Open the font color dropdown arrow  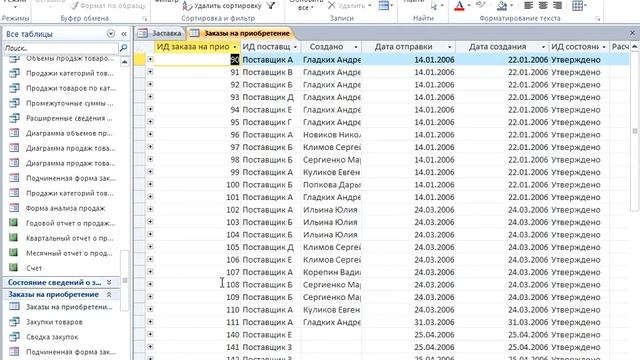pos(469,6)
